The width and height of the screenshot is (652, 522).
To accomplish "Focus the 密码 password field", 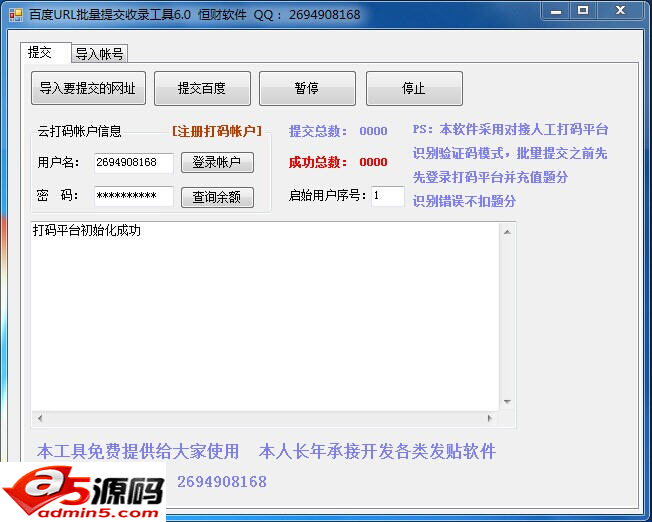I will point(133,196).
